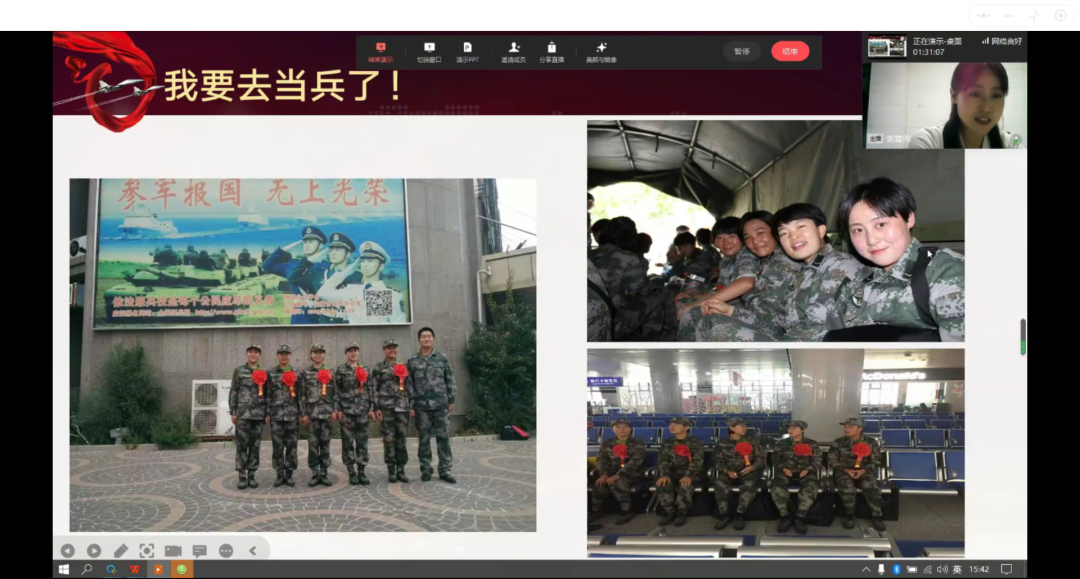Open WPS Office from the taskbar
The image size is (1080, 579).
[133, 569]
